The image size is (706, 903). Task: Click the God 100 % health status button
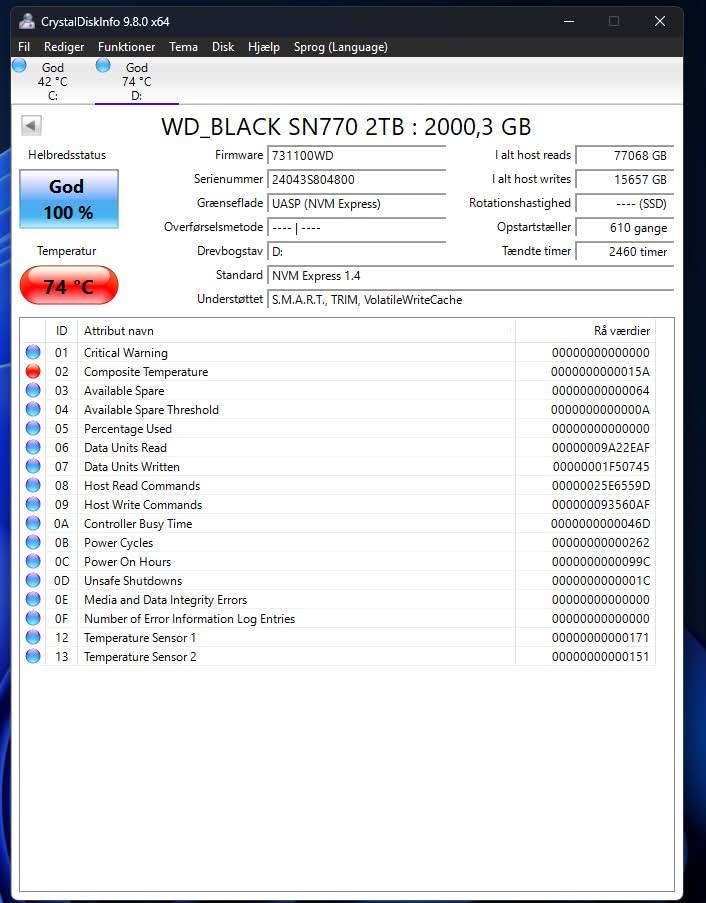69,199
